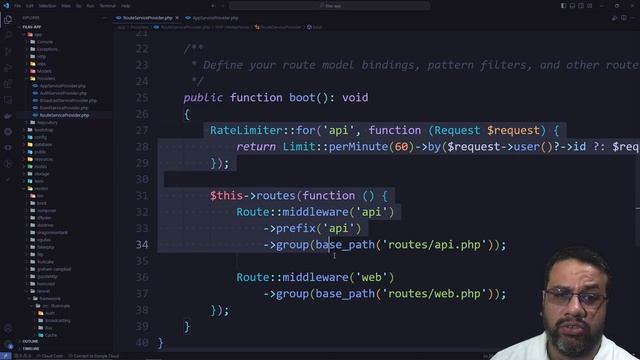The height and width of the screenshot is (360, 640).
Task: Click the split editor icon
Action: pos(624,18)
